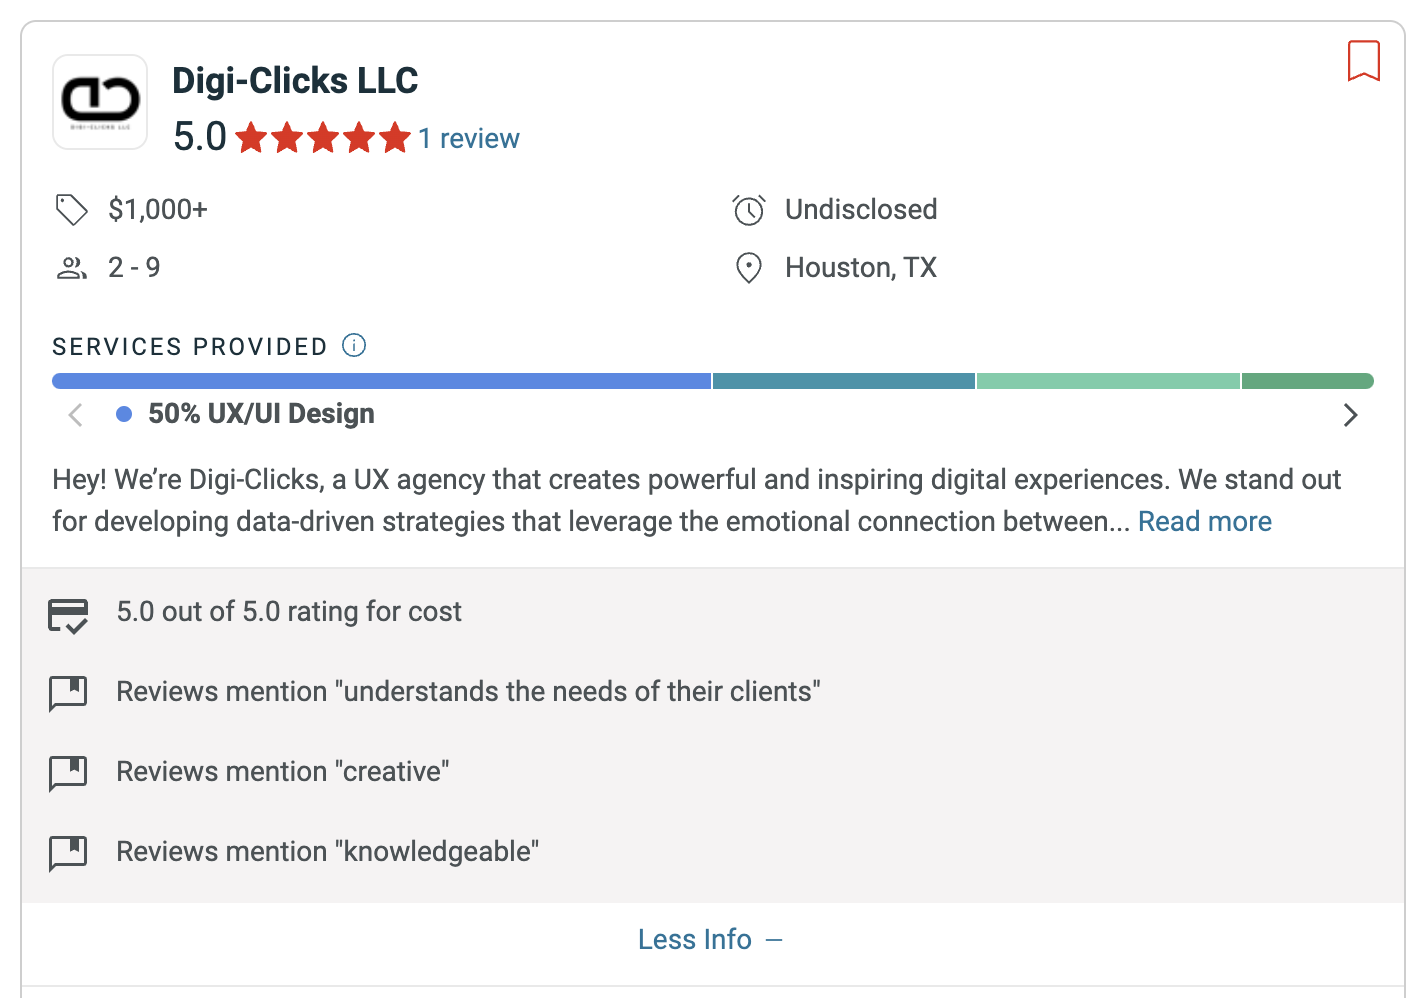Go to previous service with left chevron
Screen dimensions: 1424x998
pyautogui.click(x=75, y=415)
